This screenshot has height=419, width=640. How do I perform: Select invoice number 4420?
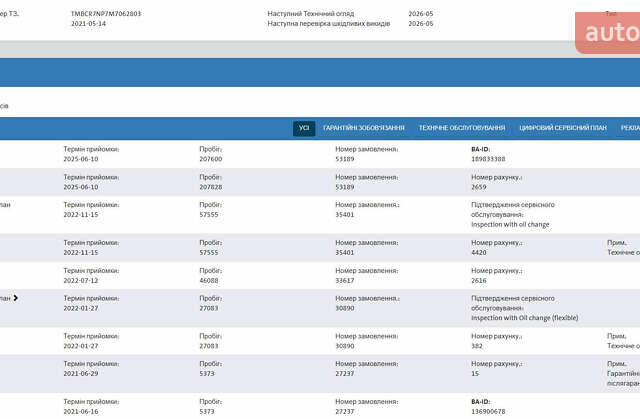(x=480, y=252)
